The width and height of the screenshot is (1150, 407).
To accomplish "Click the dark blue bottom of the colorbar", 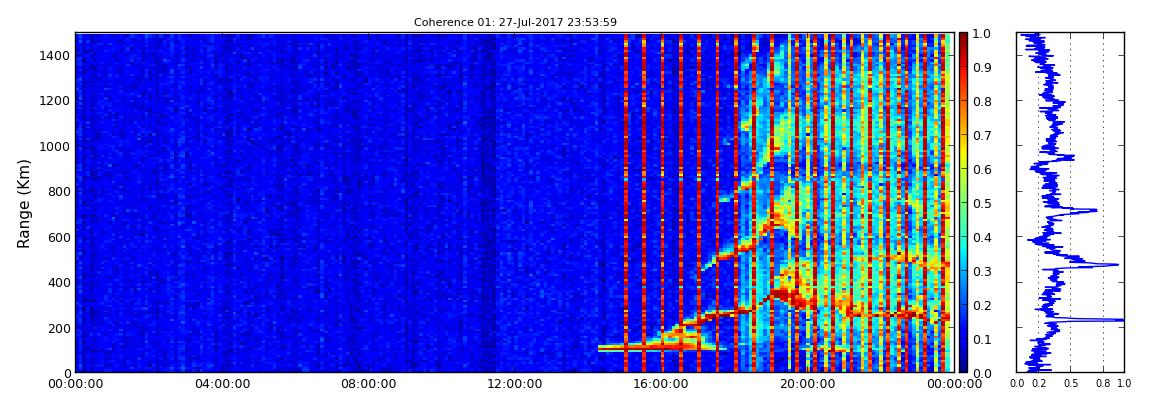I will [963, 367].
